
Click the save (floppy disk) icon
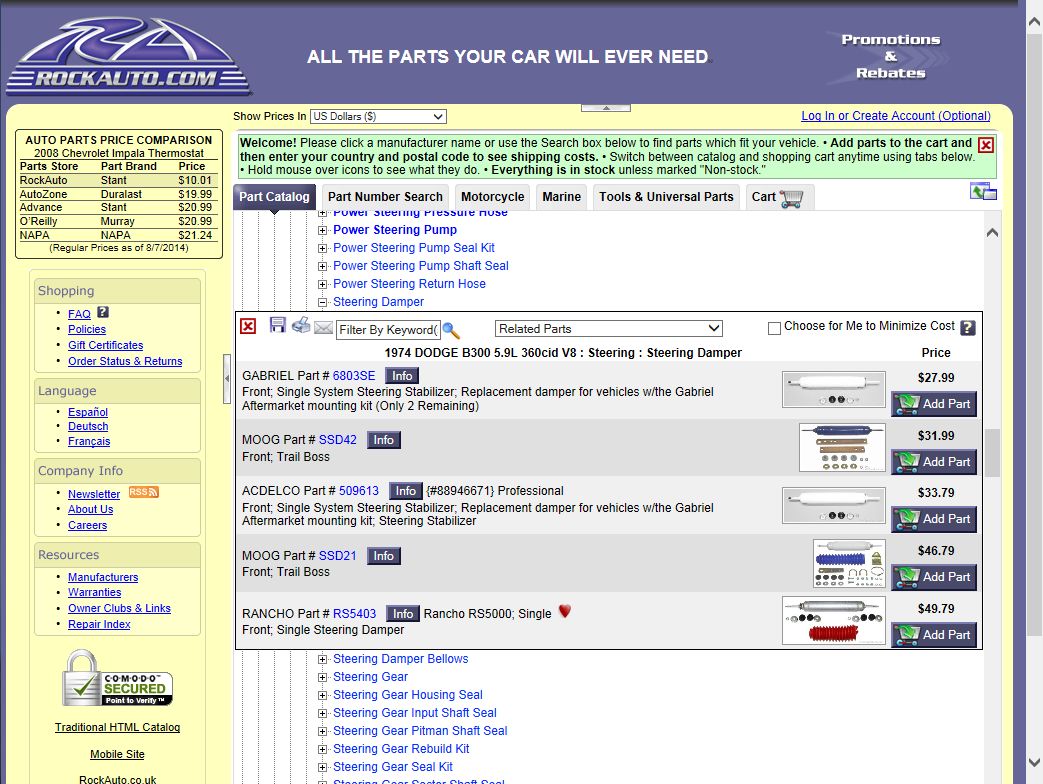pos(277,325)
